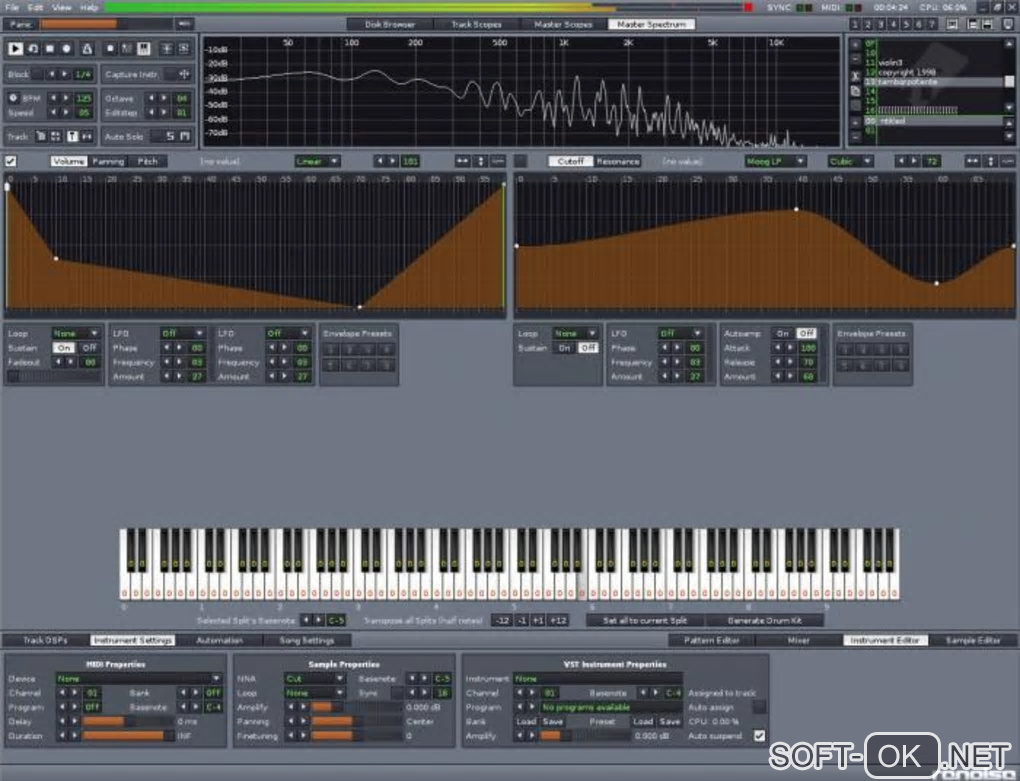This screenshot has height=781, width=1020.
Task: Open the NNA Cut dropdown
Action: point(314,679)
